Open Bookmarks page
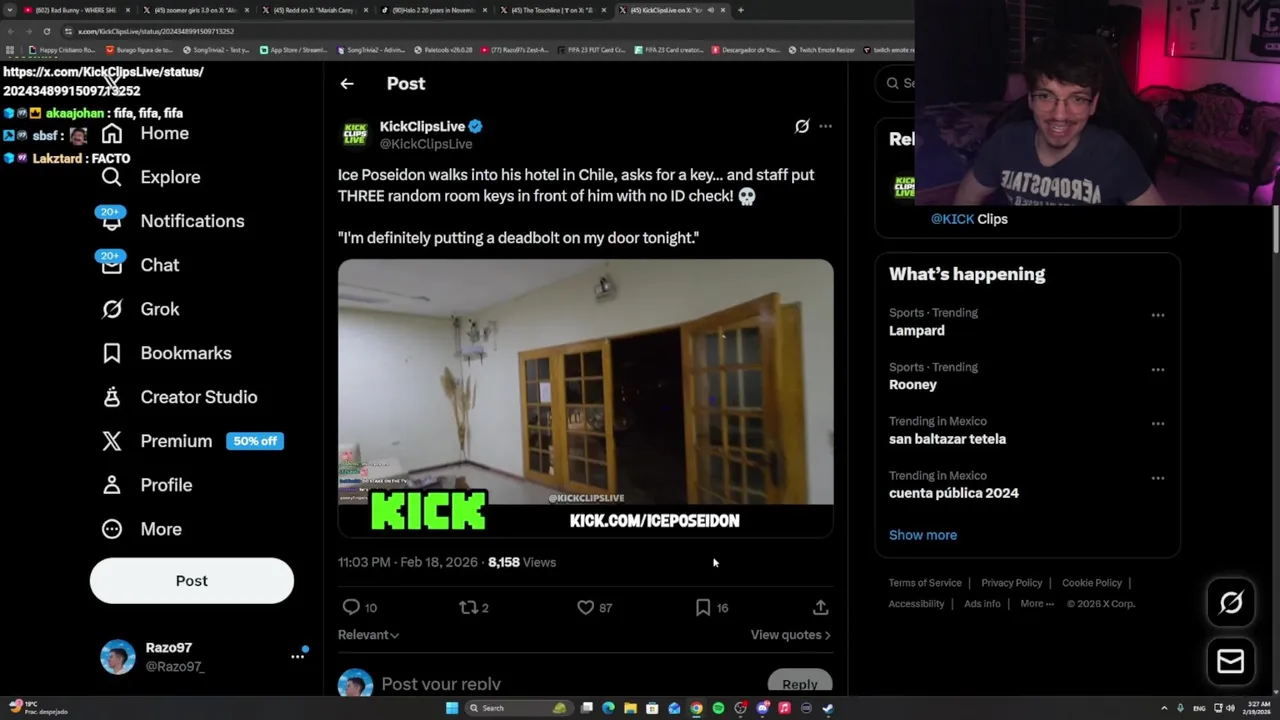 [166, 353]
